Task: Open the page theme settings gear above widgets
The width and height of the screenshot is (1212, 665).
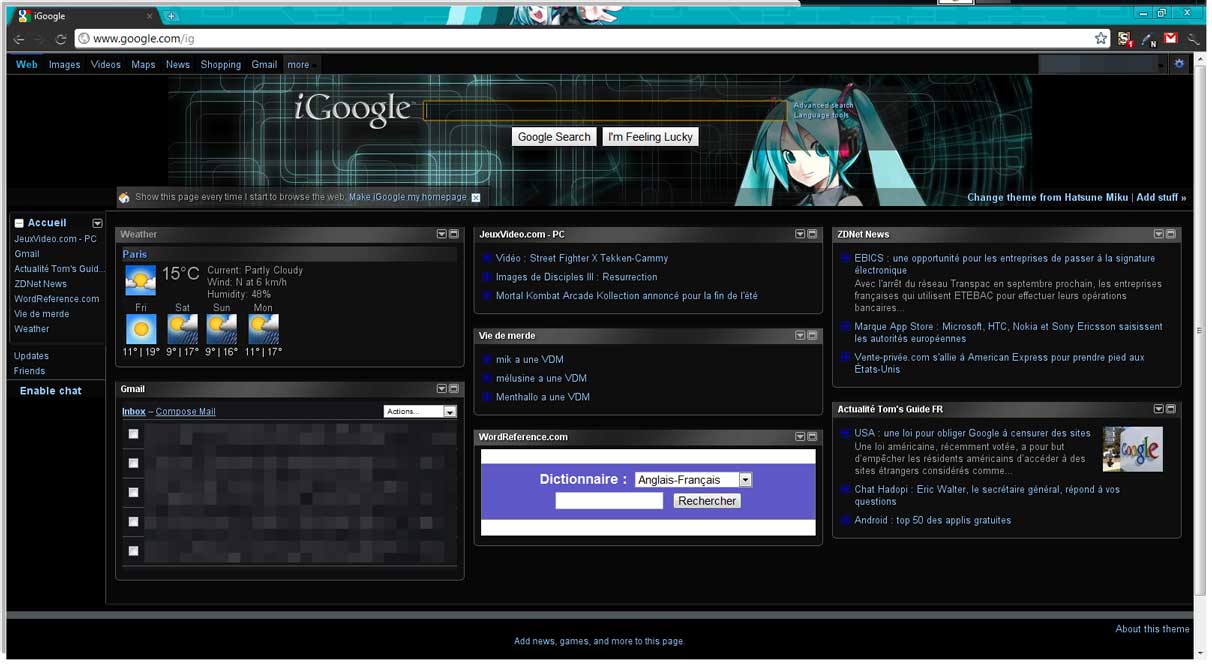Action: [1179, 63]
